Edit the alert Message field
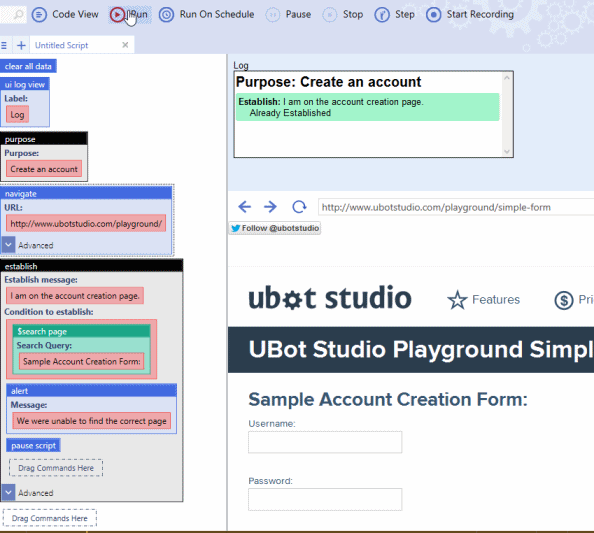Viewport: 594px width, 533px height. (x=91, y=421)
